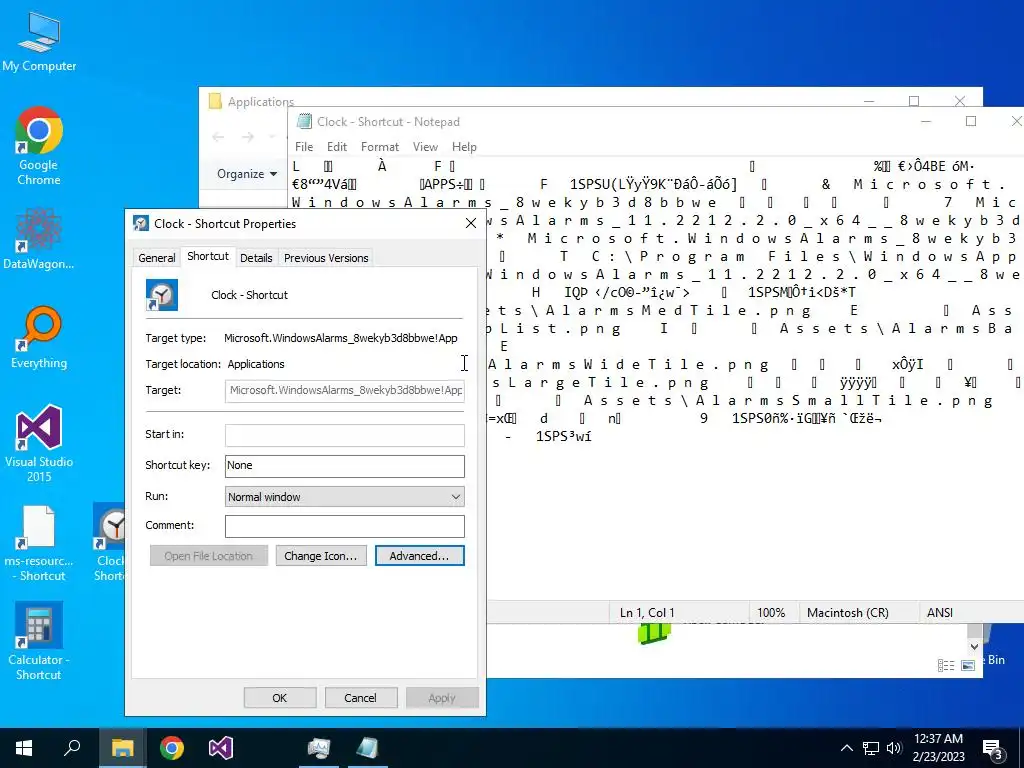Expand Run window mode dropdown
This screenshot has width=1024, height=768.
pos(456,497)
